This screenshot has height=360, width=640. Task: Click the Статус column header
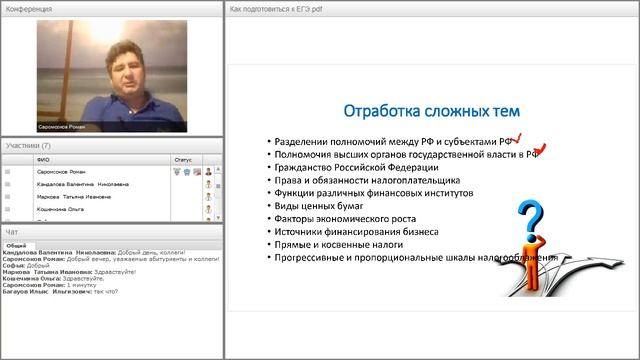pos(187,160)
